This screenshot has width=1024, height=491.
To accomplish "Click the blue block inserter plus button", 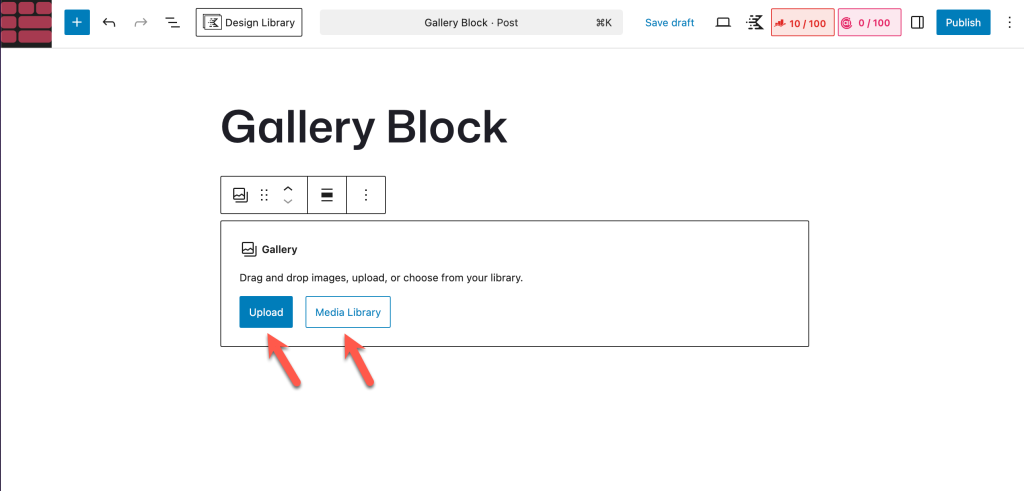I will point(77,22).
